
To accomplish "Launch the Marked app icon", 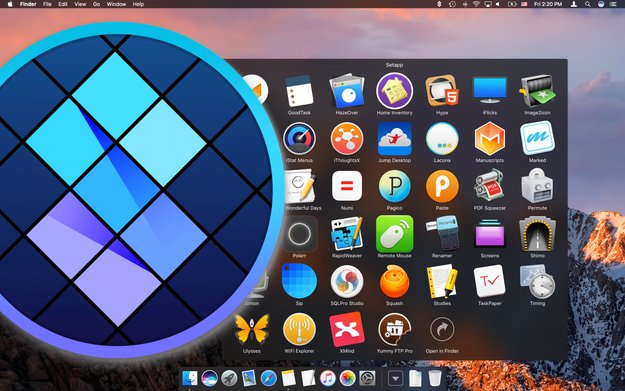I will (537, 139).
